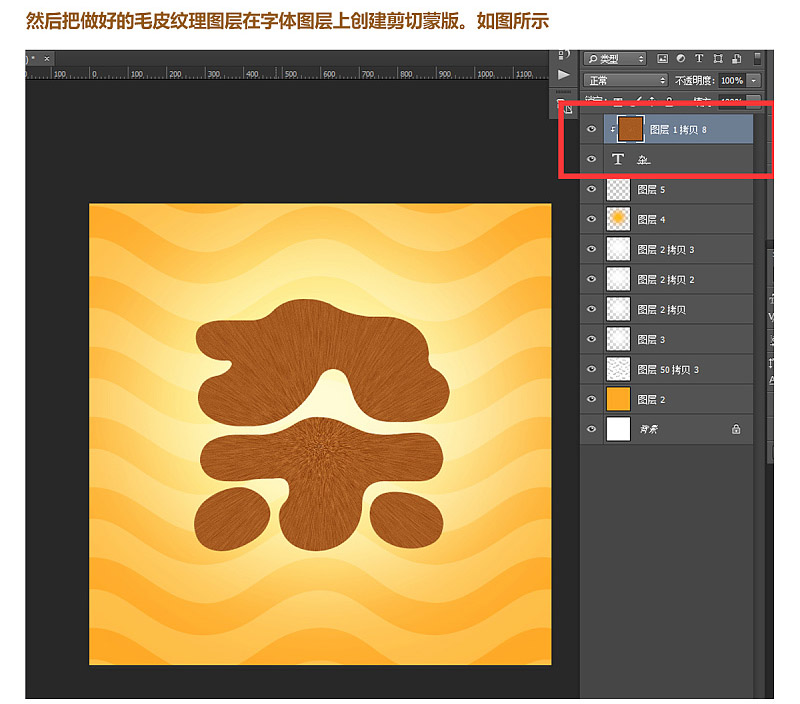The height and width of the screenshot is (704, 800).
Task: Click thumbnail of 图层 3
Action: 618,339
